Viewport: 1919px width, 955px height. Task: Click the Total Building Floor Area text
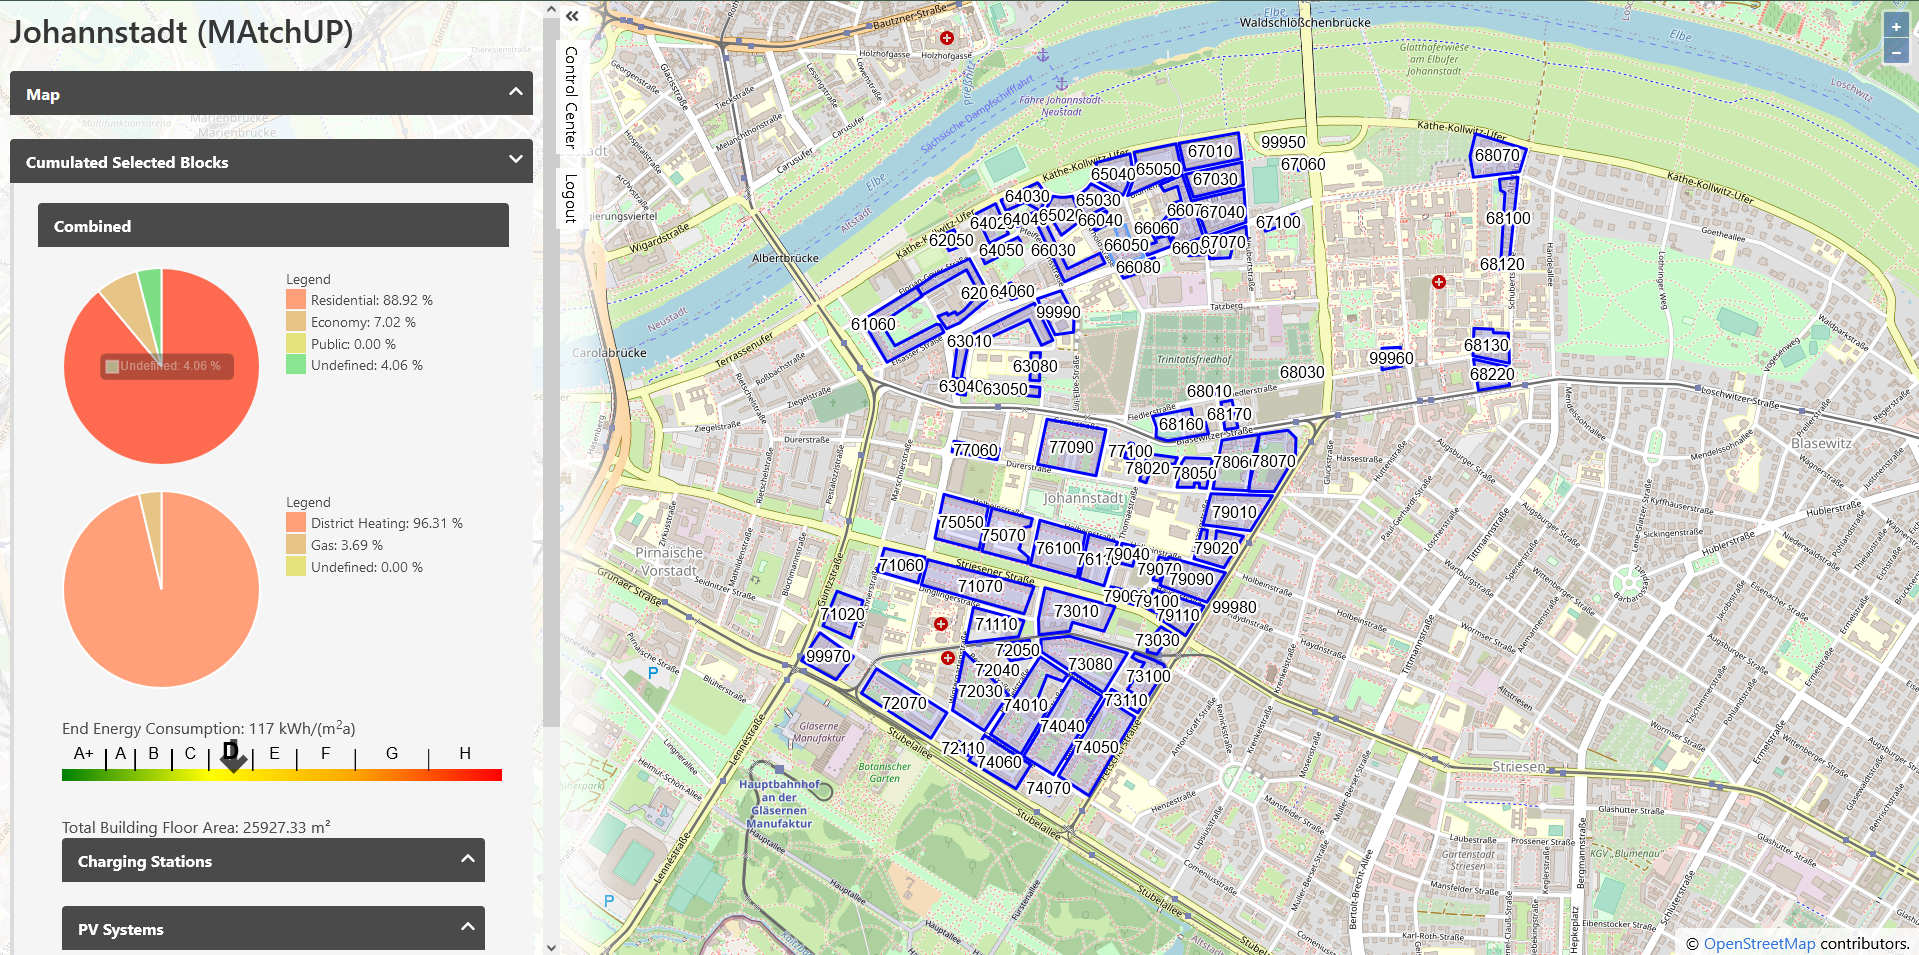click(x=196, y=827)
